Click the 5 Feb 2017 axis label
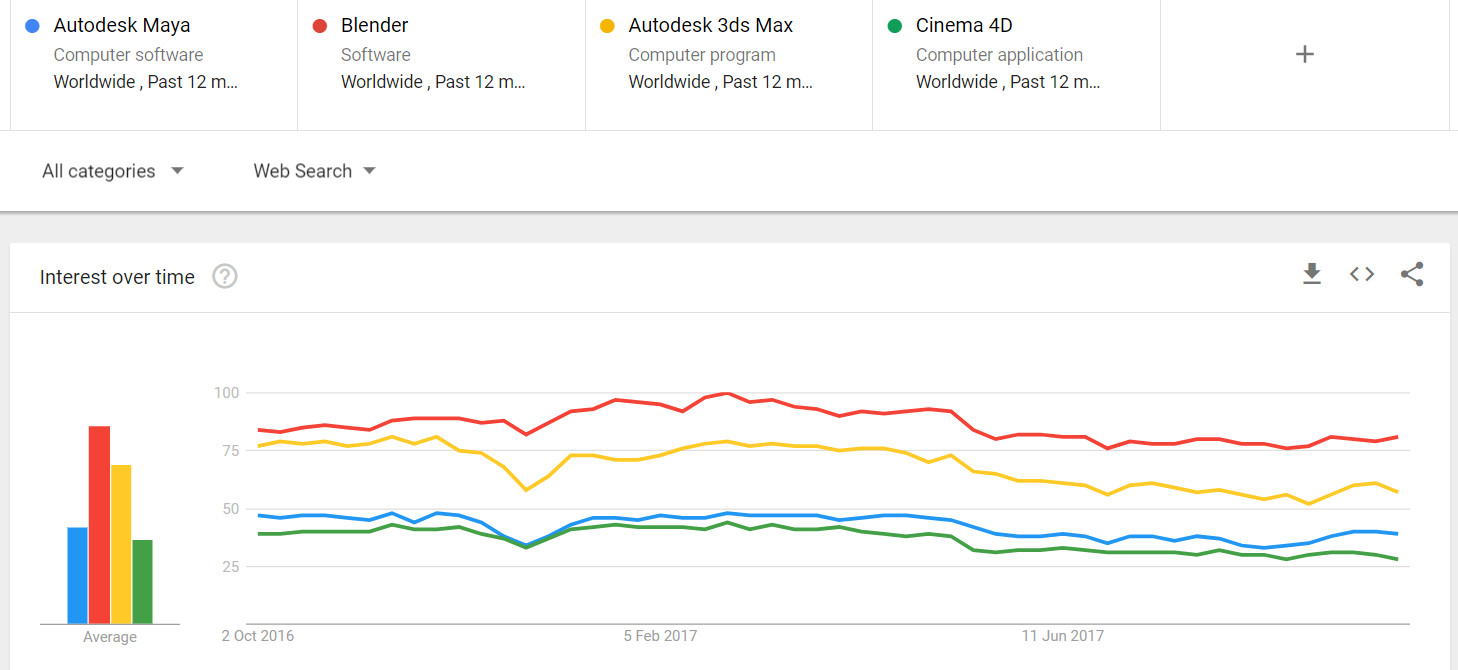The width and height of the screenshot is (1458, 670). point(660,636)
